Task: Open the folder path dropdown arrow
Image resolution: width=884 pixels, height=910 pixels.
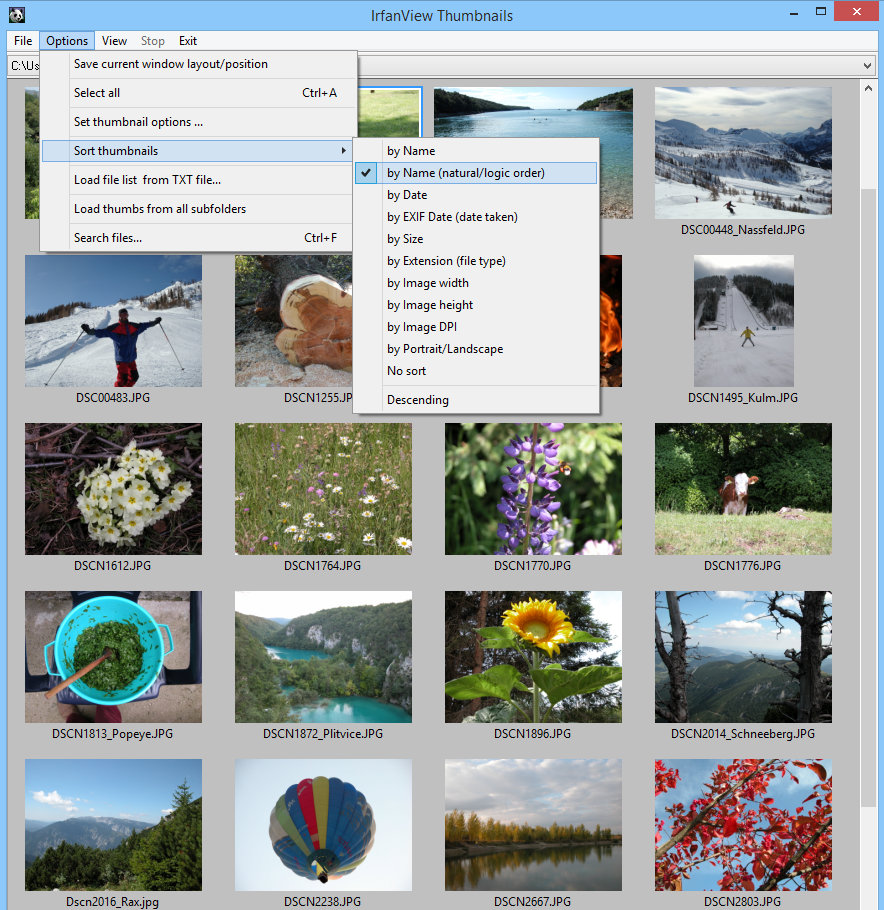Action: pyautogui.click(x=867, y=65)
